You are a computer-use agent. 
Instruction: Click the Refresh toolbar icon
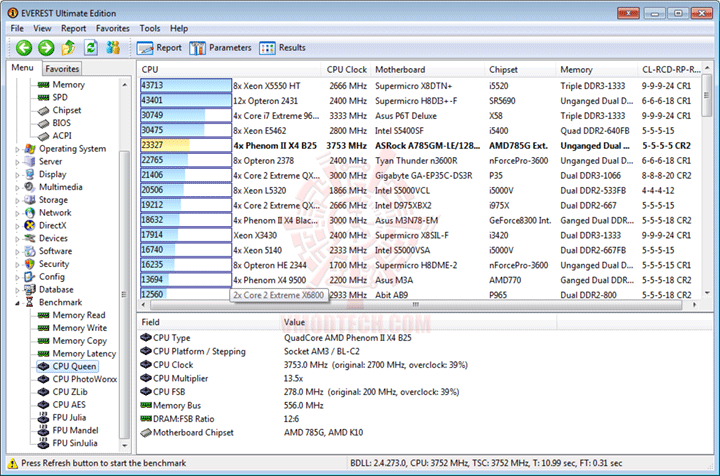(x=91, y=47)
